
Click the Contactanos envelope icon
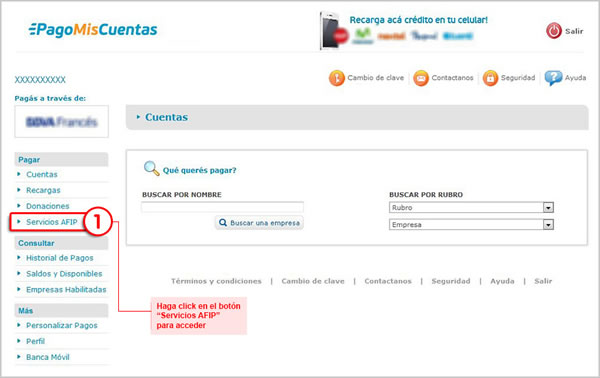421,78
